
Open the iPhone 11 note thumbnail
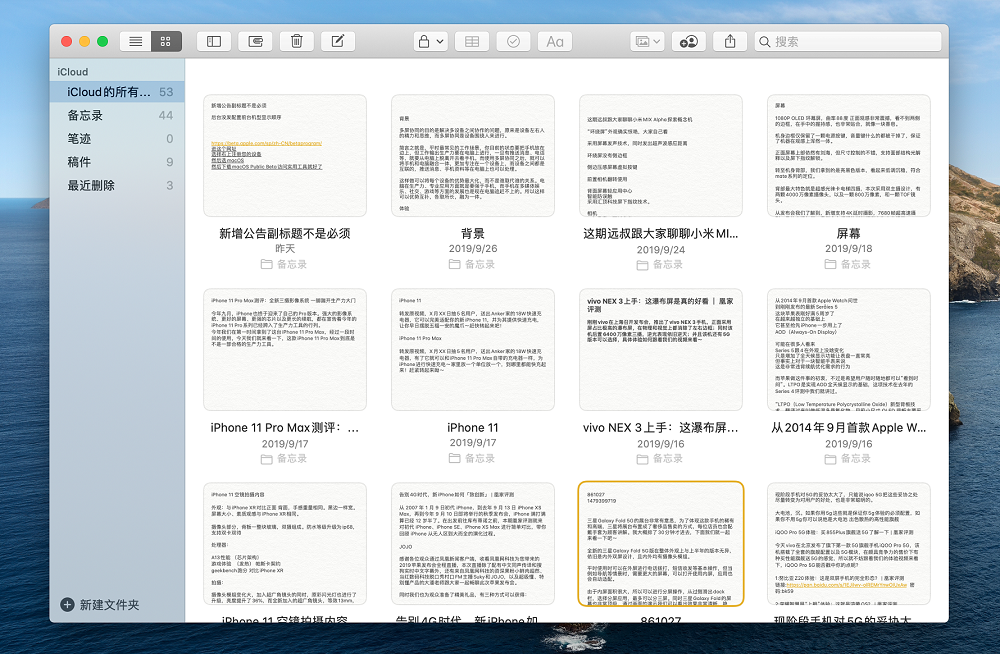pos(472,350)
